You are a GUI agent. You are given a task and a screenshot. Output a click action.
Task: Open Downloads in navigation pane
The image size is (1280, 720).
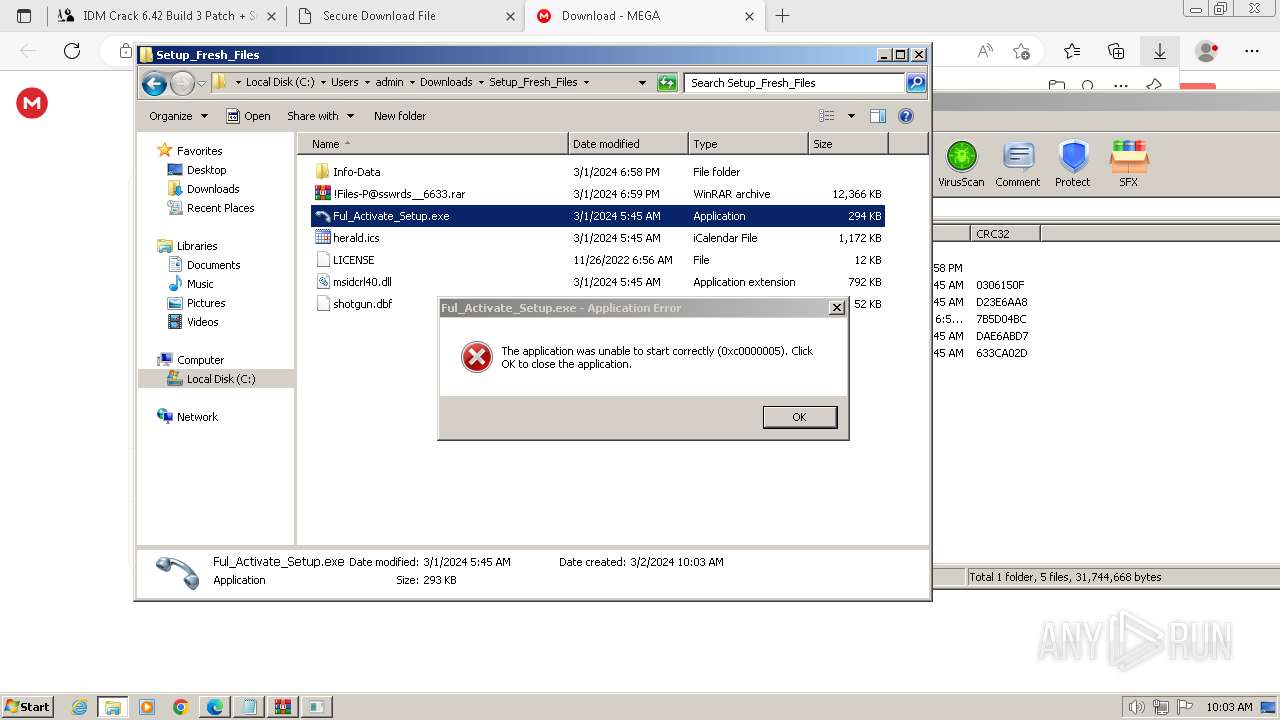point(213,189)
